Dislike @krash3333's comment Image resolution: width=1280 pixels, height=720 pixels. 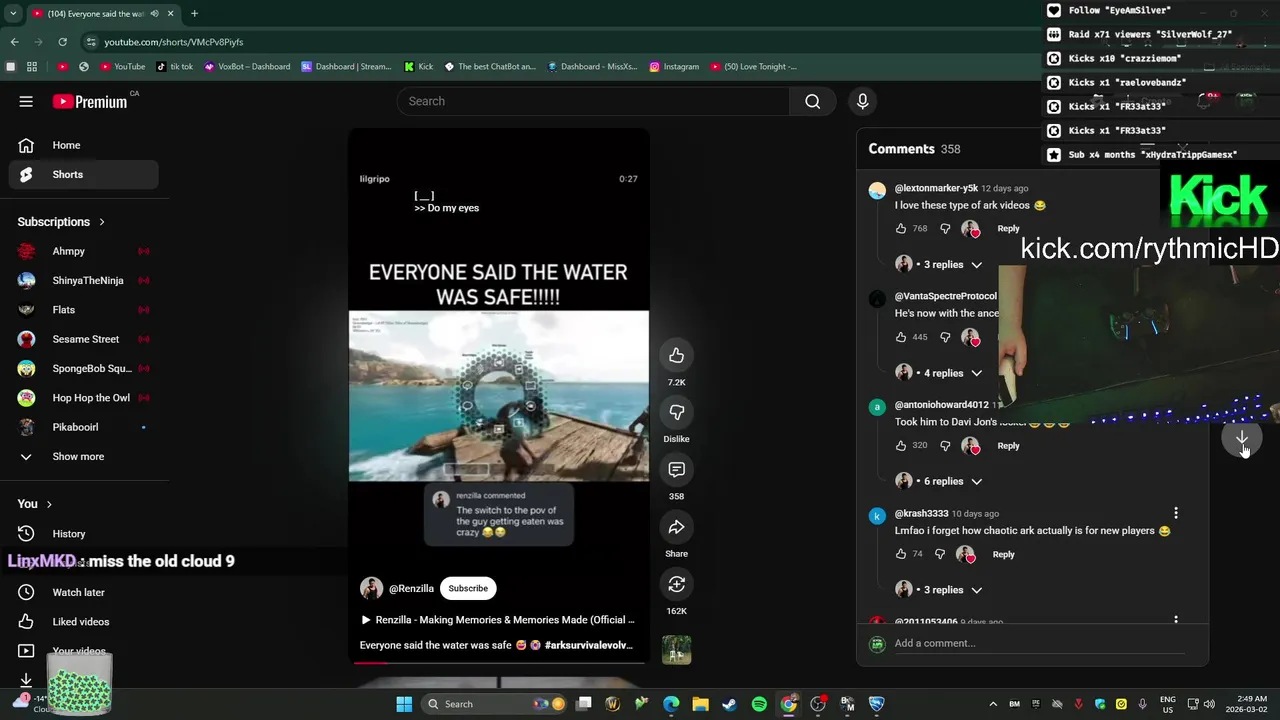click(940, 554)
